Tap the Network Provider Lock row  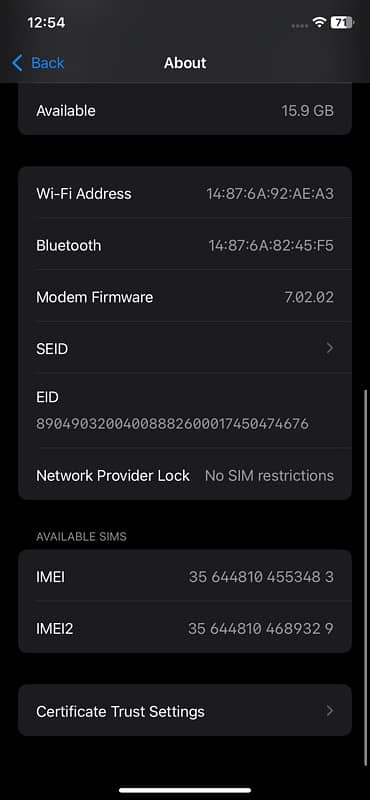coord(185,476)
